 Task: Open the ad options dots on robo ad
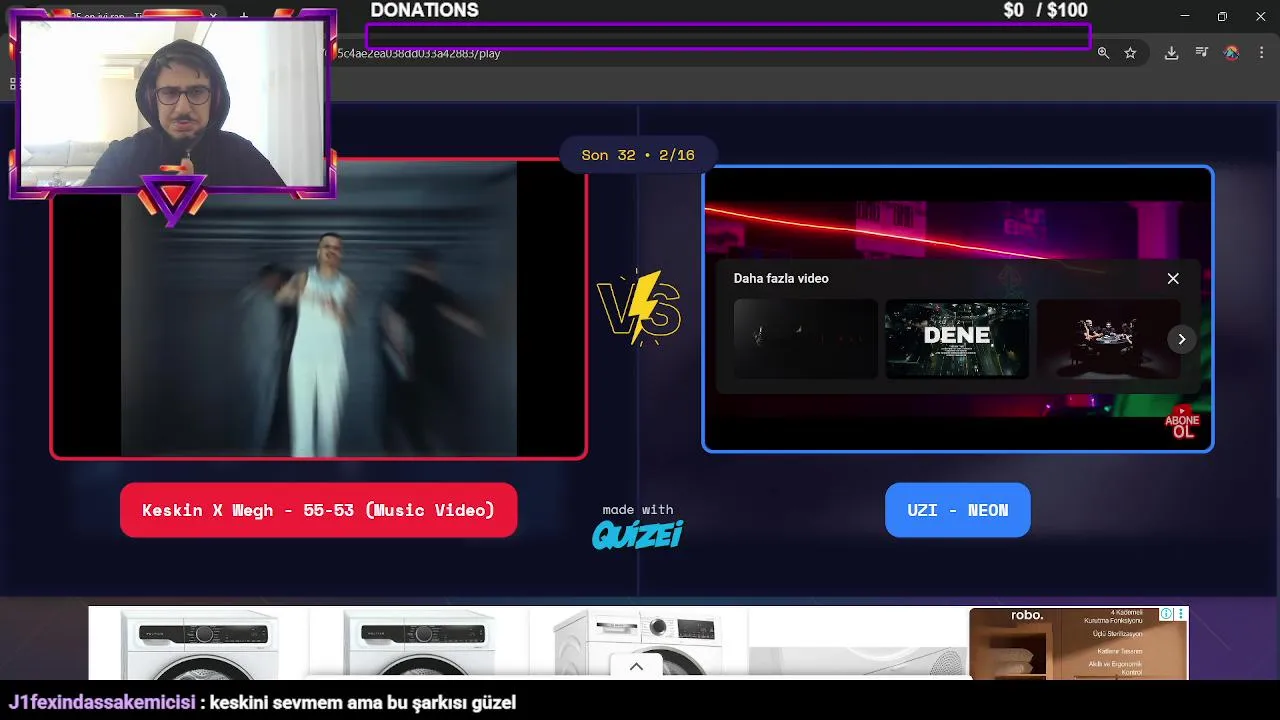pos(1181,614)
